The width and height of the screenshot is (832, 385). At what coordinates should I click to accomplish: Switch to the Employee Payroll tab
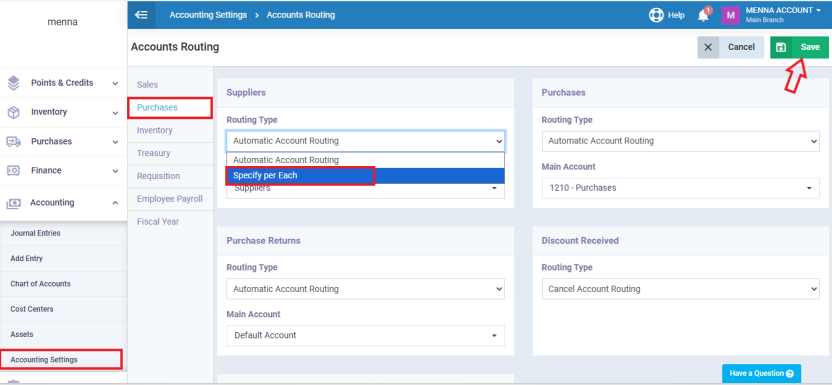pyautogui.click(x=170, y=199)
